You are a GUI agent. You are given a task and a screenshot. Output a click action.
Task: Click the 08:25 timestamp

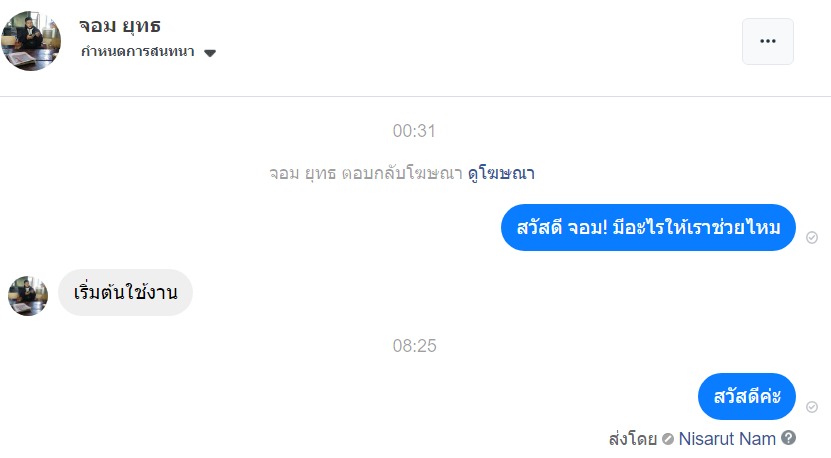tap(414, 346)
